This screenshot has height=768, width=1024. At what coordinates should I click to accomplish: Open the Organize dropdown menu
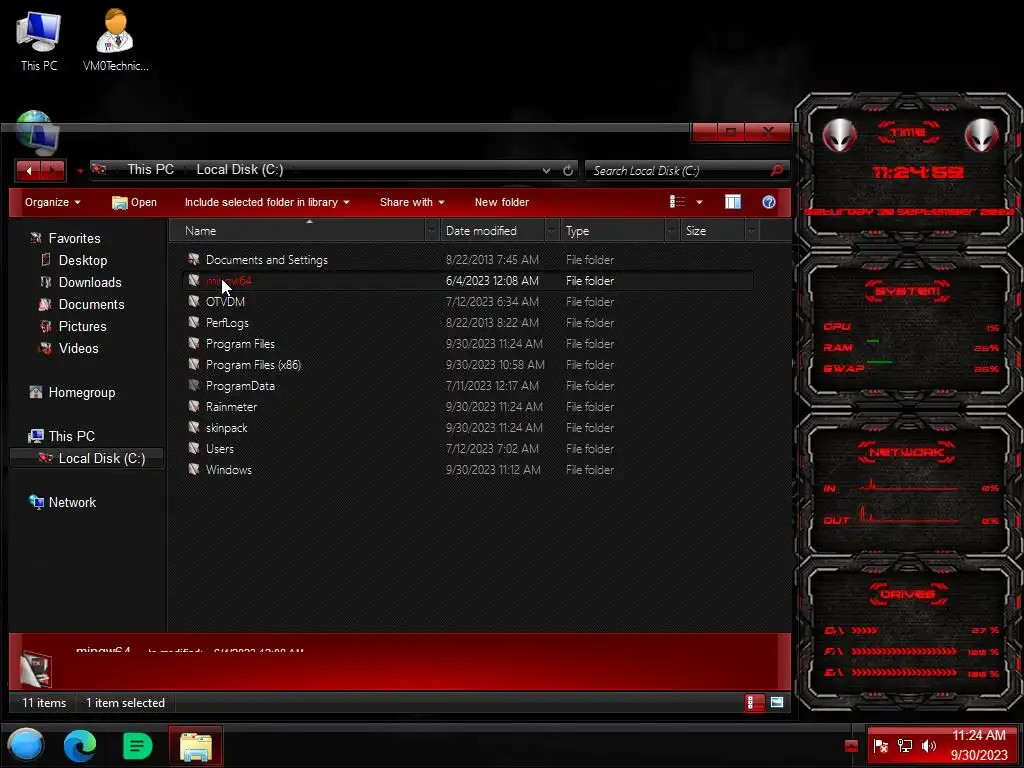52,202
